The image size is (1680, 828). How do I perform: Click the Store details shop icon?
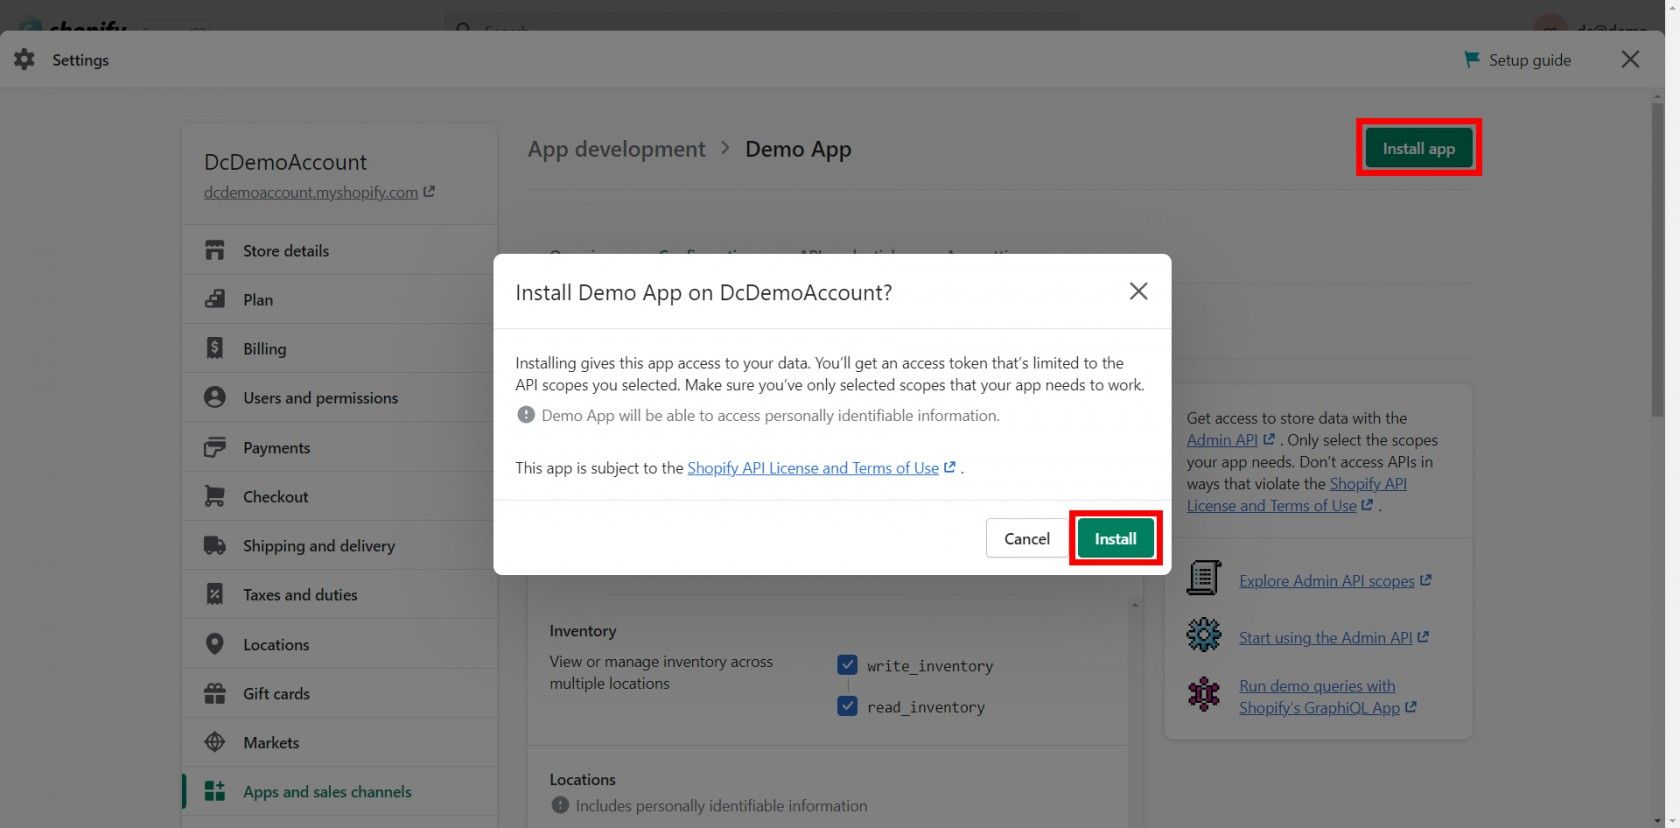pos(215,250)
